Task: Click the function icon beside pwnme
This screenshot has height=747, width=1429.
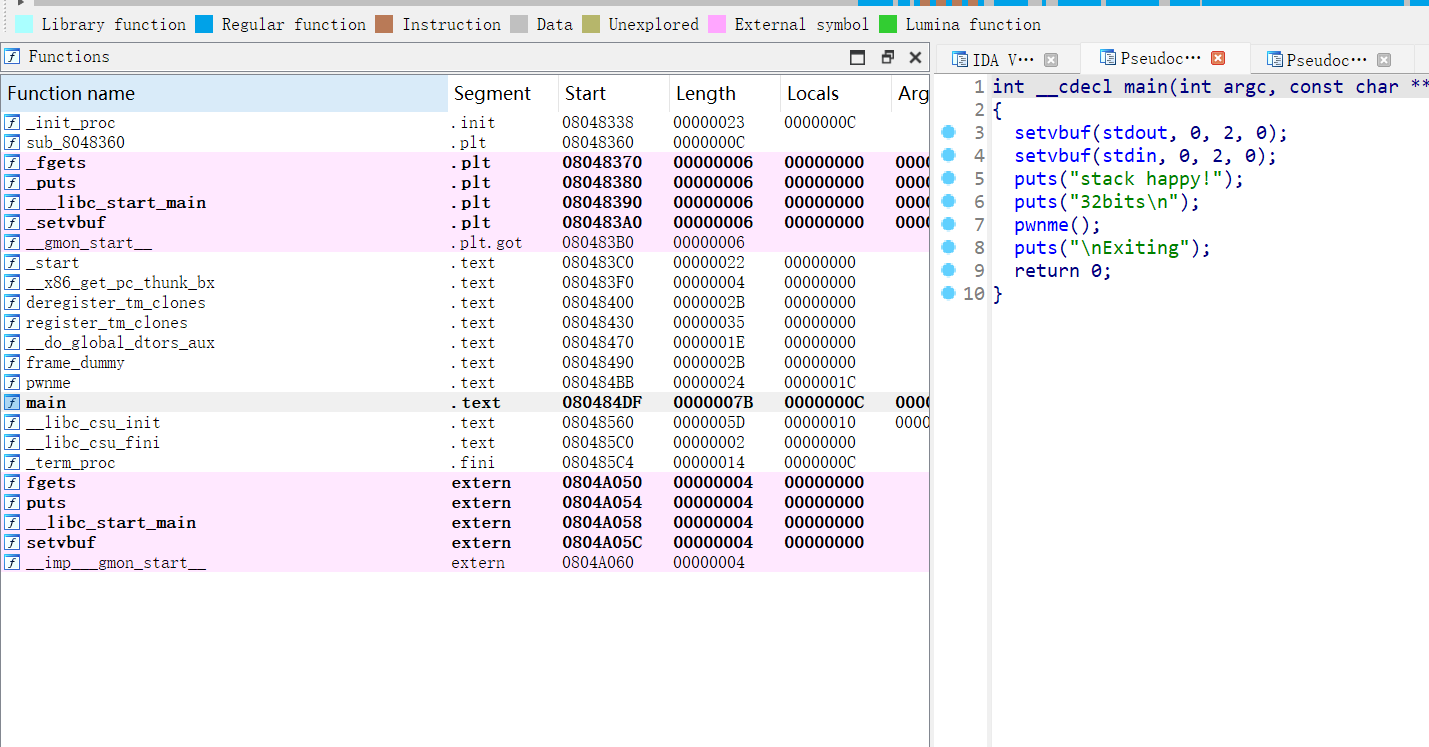Action: pos(12,383)
